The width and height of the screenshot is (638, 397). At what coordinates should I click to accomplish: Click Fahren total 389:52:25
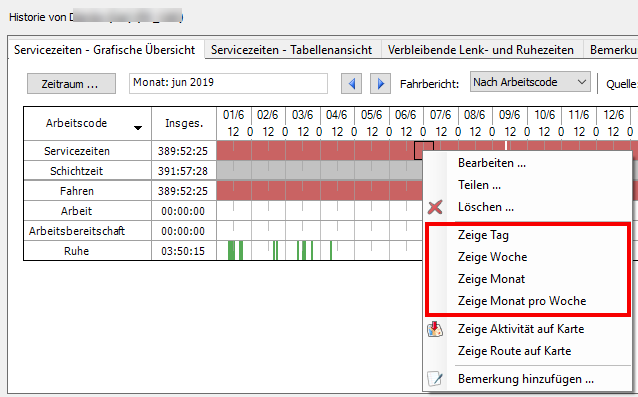183,191
